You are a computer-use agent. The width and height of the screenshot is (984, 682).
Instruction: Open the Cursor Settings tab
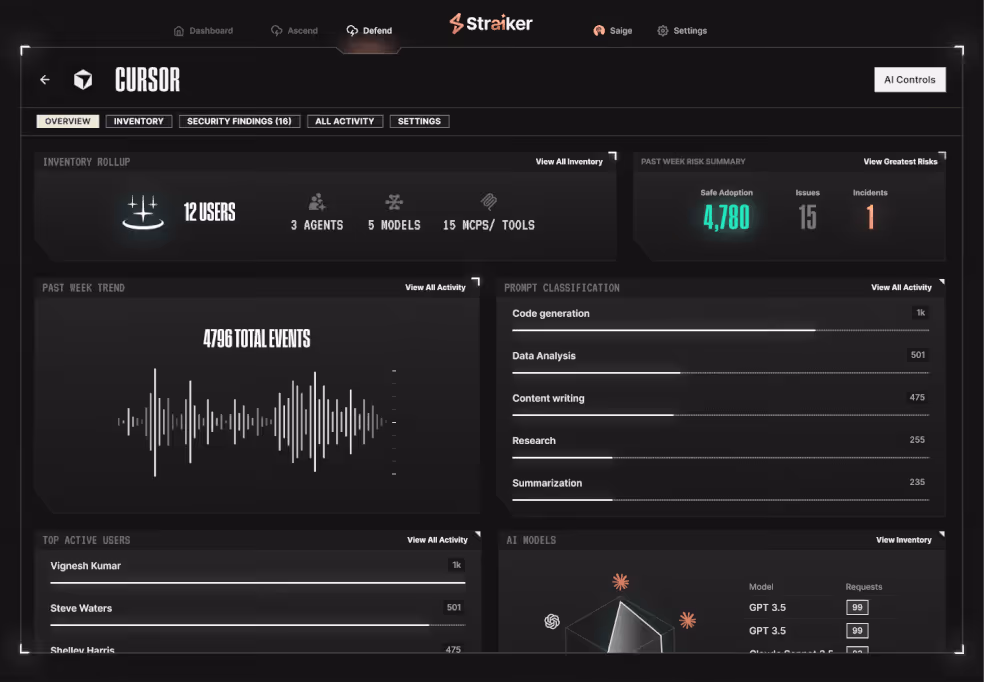pos(419,121)
